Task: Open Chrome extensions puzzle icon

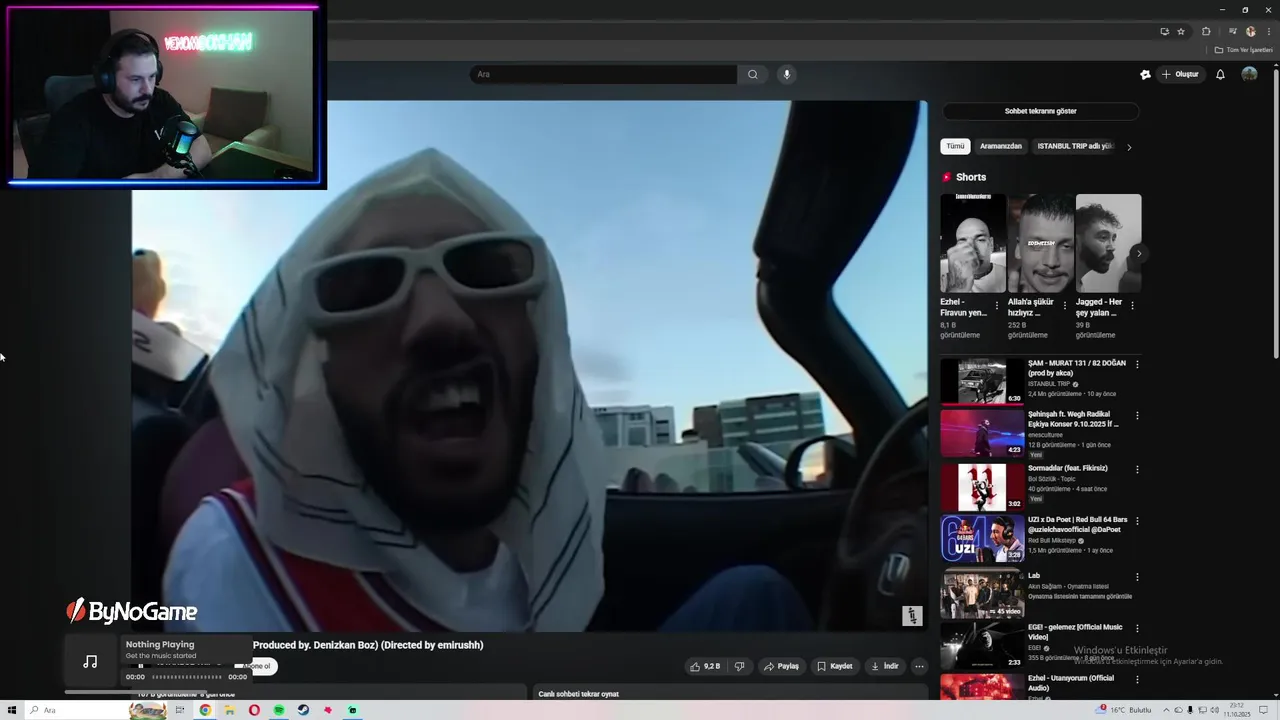Action: click(x=1206, y=31)
